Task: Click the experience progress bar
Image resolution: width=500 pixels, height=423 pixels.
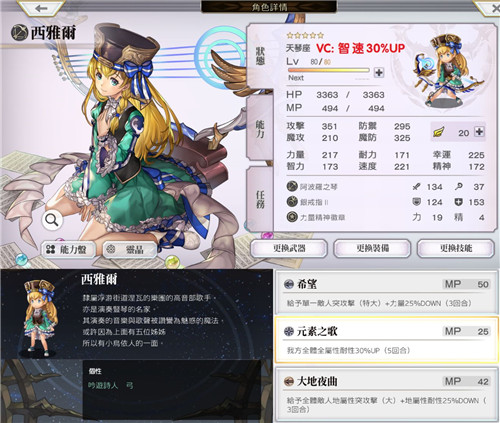Action: (329, 70)
